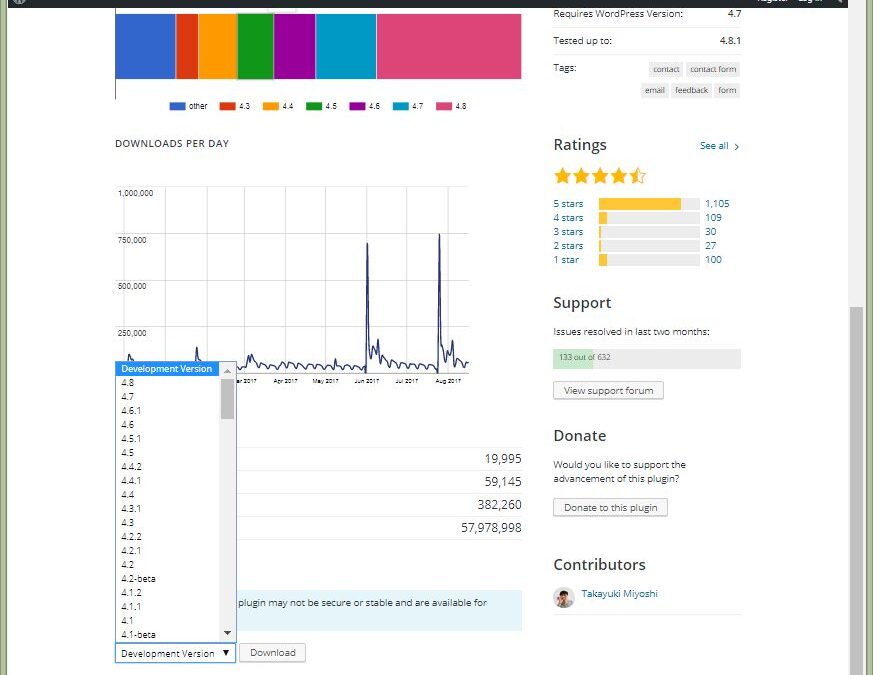Open Takayuki Miyoshi's avatar picture
The width and height of the screenshot is (873, 675).
(563, 597)
